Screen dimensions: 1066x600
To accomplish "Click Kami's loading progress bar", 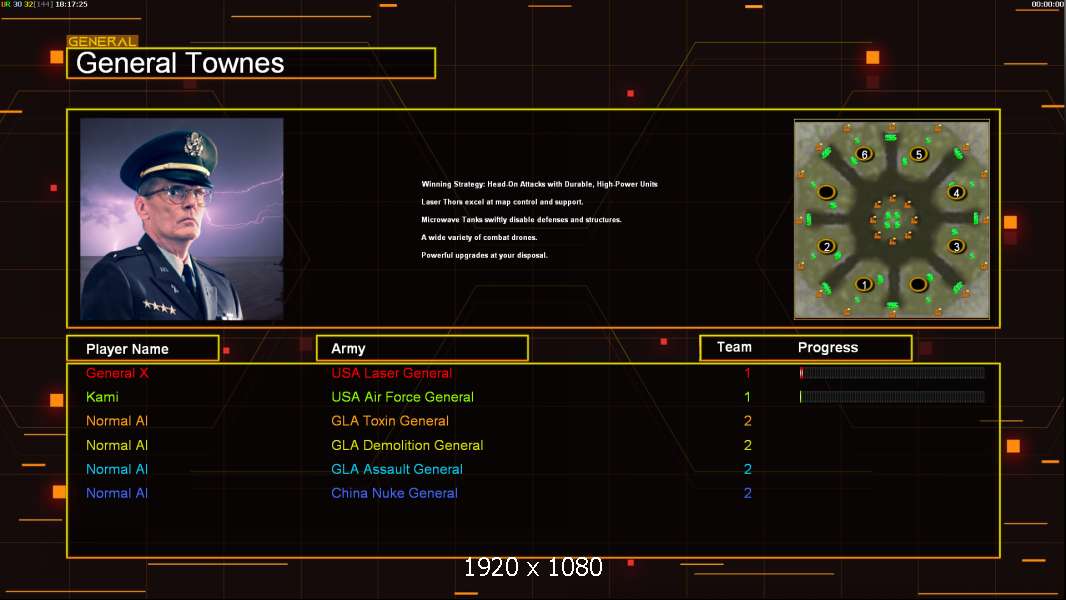I will point(892,396).
